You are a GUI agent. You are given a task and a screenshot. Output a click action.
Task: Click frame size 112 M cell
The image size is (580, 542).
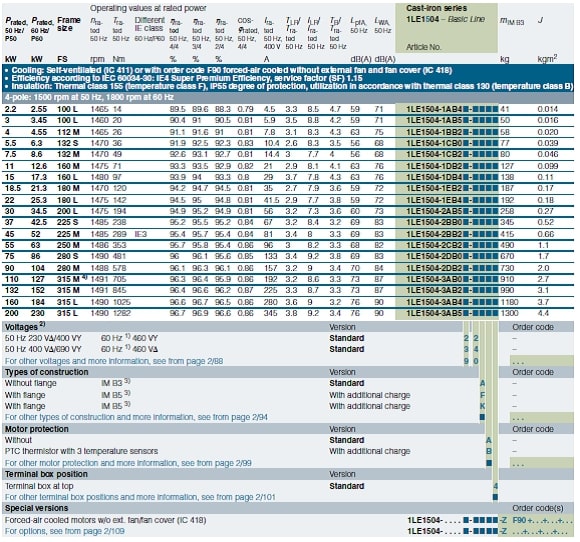(68, 132)
